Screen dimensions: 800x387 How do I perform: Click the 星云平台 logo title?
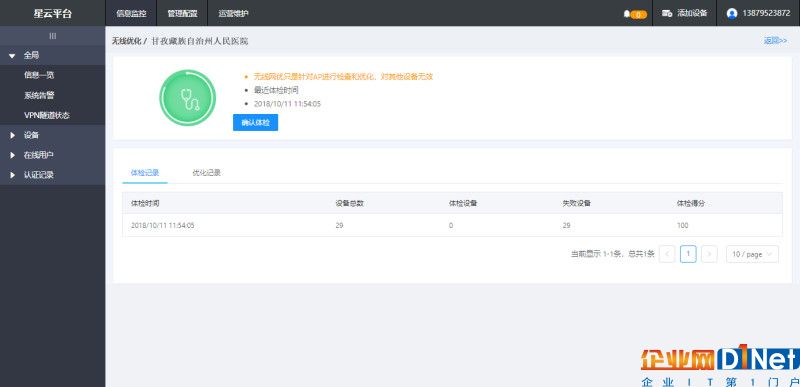(x=53, y=14)
